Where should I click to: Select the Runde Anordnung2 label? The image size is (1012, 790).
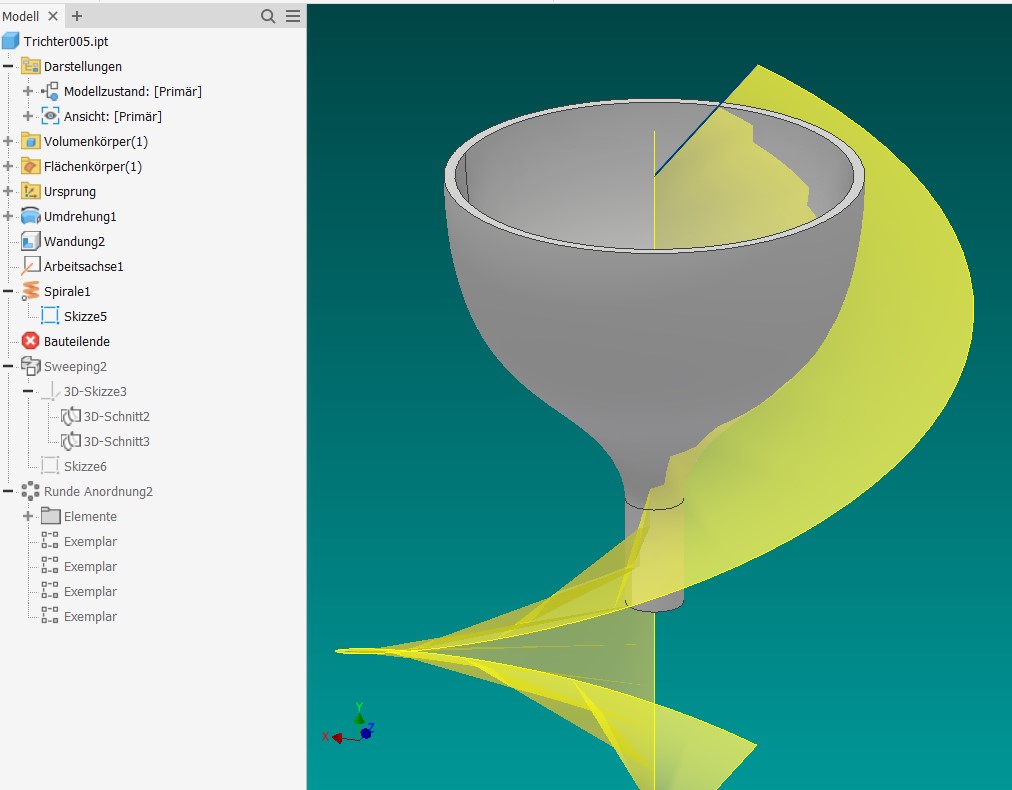point(98,491)
